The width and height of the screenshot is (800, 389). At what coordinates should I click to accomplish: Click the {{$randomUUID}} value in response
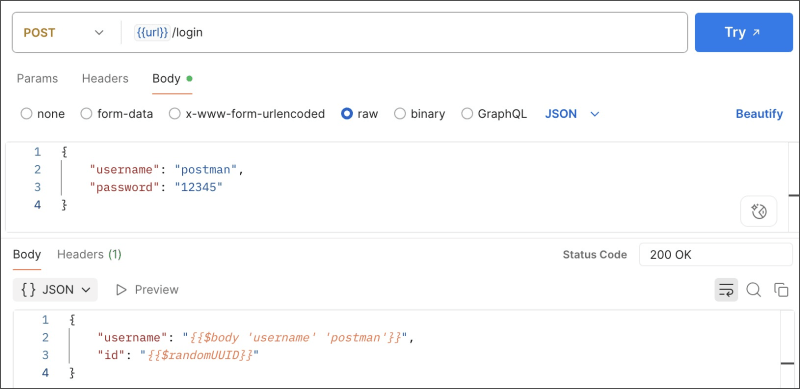coord(199,355)
